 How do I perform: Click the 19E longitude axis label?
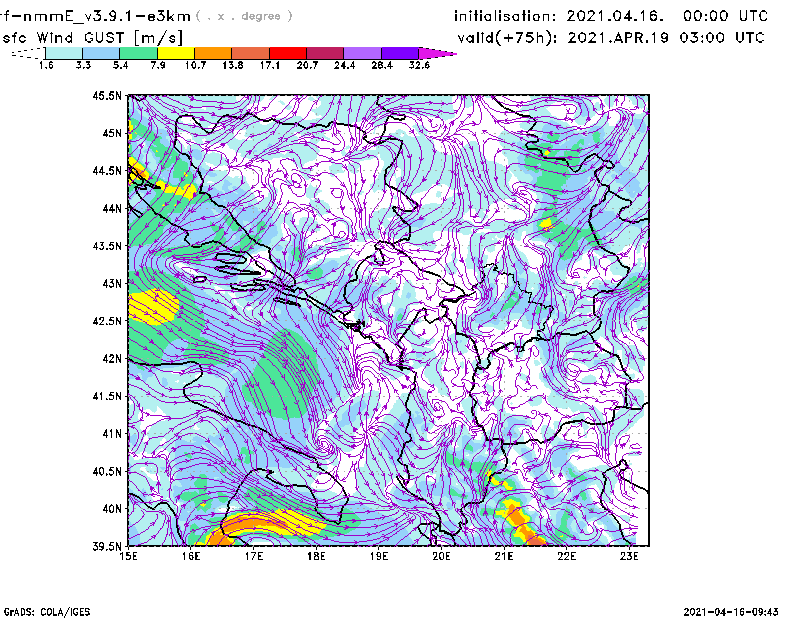point(379,556)
